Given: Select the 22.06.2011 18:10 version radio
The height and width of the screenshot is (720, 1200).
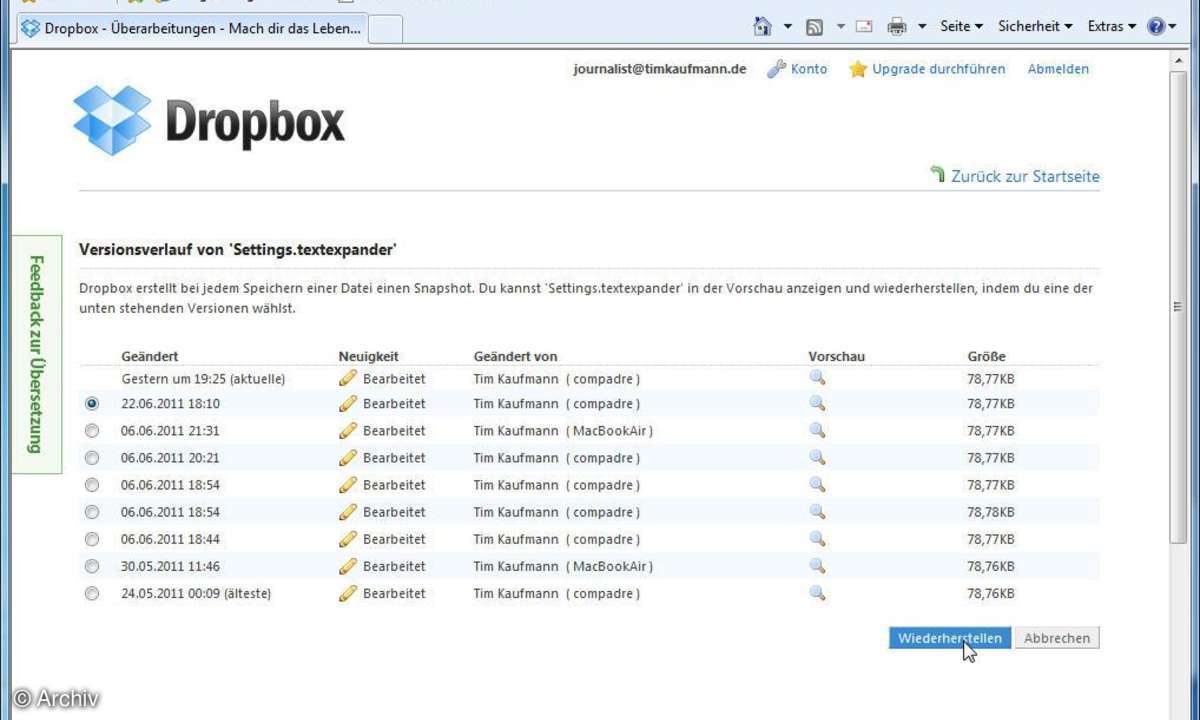Looking at the screenshot, I should [x=92, y=404].
